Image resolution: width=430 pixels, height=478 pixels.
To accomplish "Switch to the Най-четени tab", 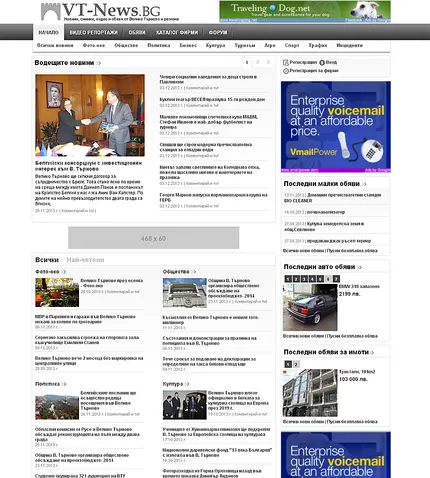I will coord(85,260).
